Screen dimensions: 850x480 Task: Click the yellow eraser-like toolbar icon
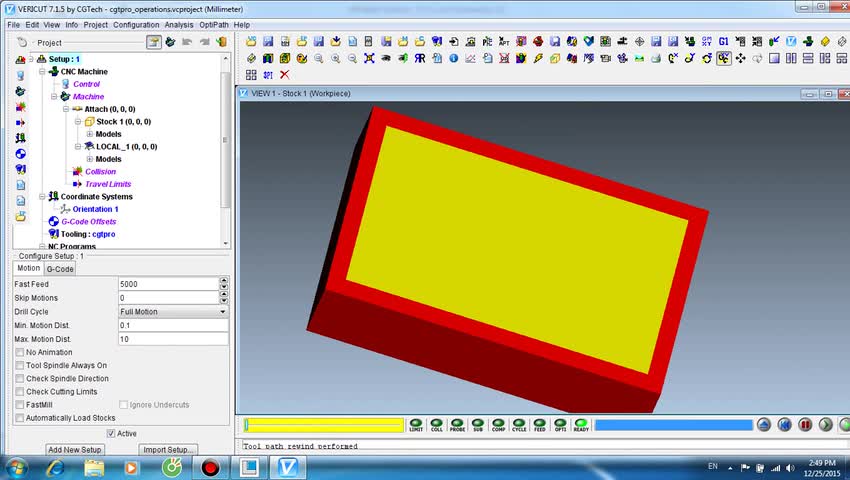825,41
